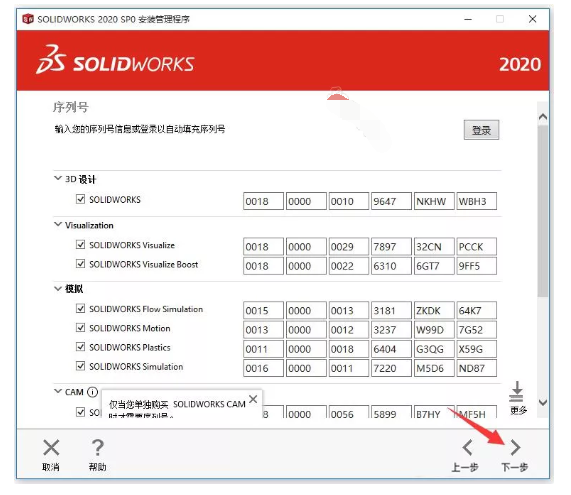Click the 更多 label
Viewport: 571px width, 495px height.
[518, 410]
